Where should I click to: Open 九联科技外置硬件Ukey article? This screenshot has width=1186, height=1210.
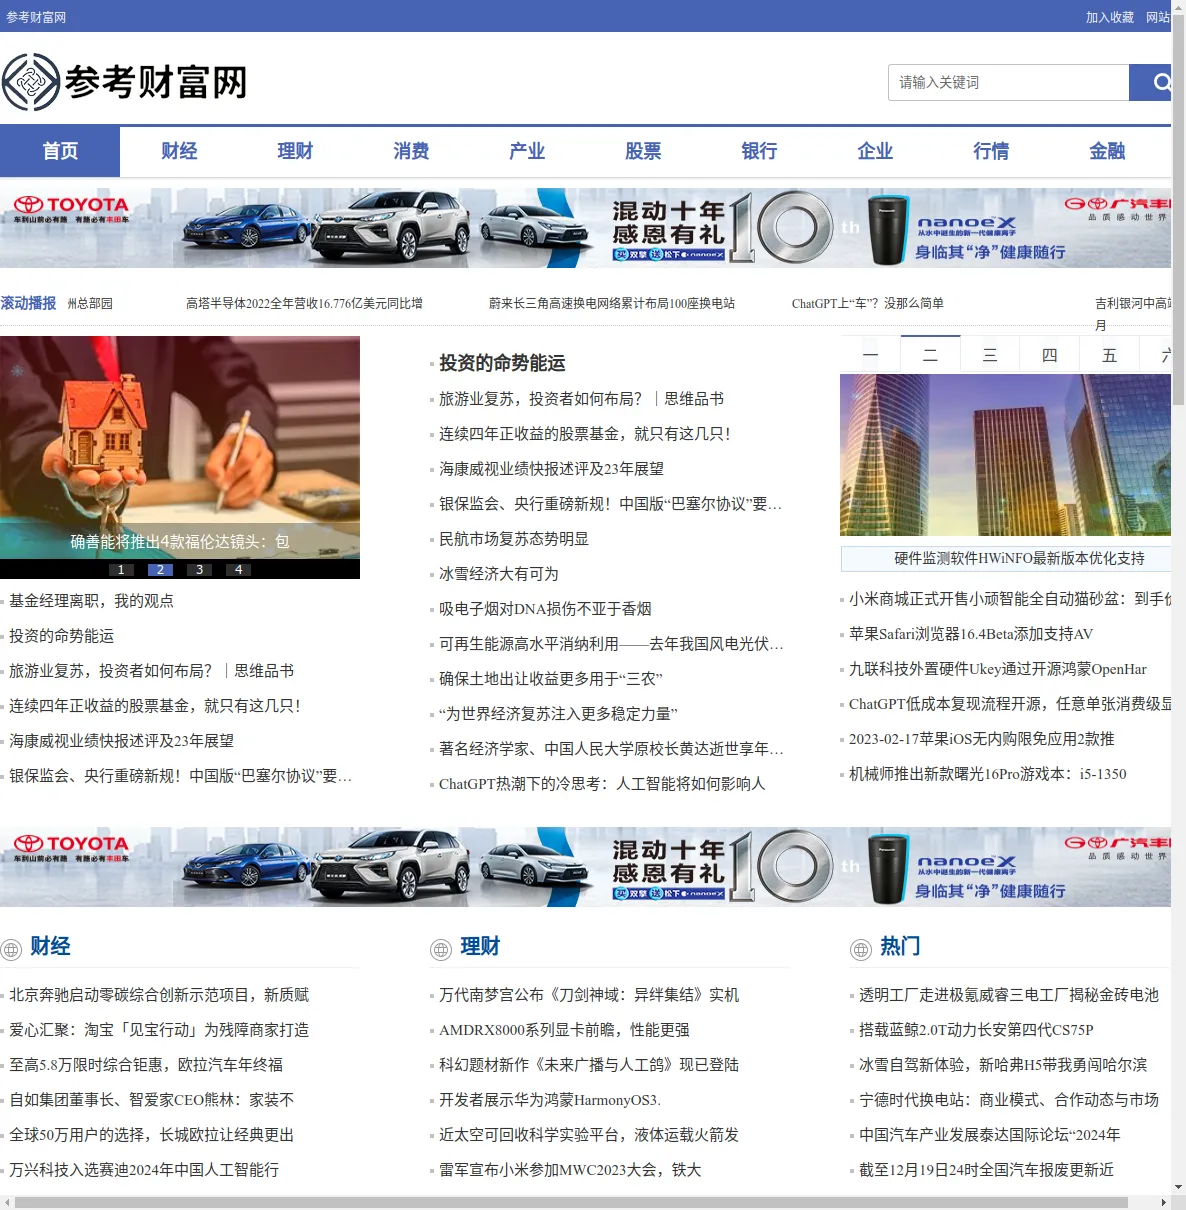point(998,669)
